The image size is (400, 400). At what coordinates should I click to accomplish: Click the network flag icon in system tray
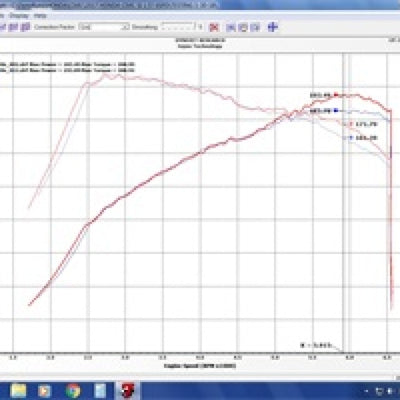[379, 391]
